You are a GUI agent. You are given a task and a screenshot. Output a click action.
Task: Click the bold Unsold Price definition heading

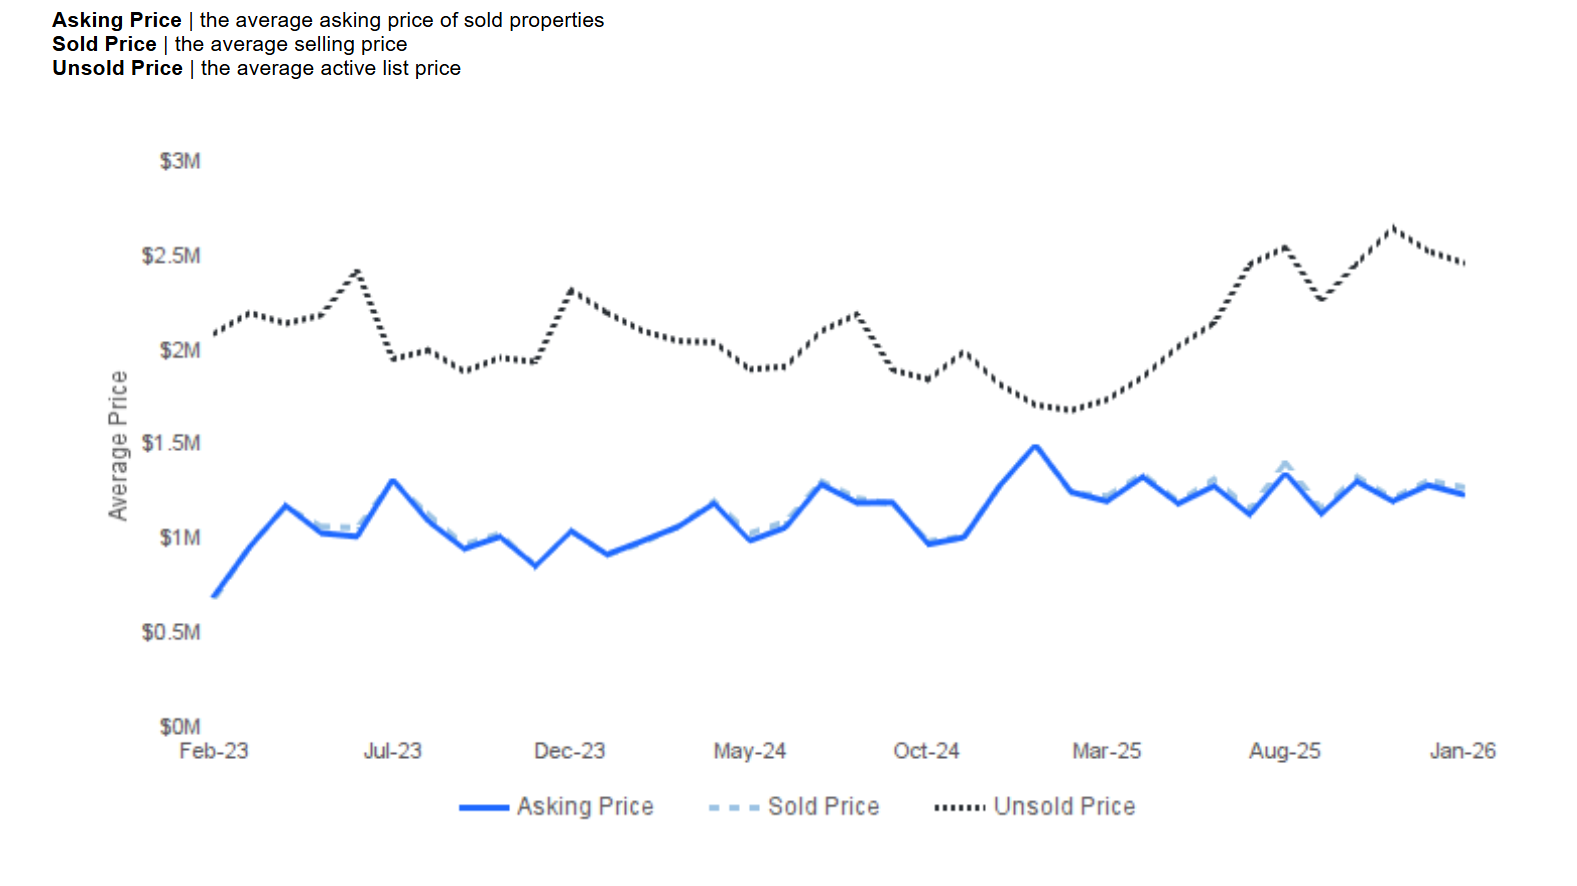(117, 68)
